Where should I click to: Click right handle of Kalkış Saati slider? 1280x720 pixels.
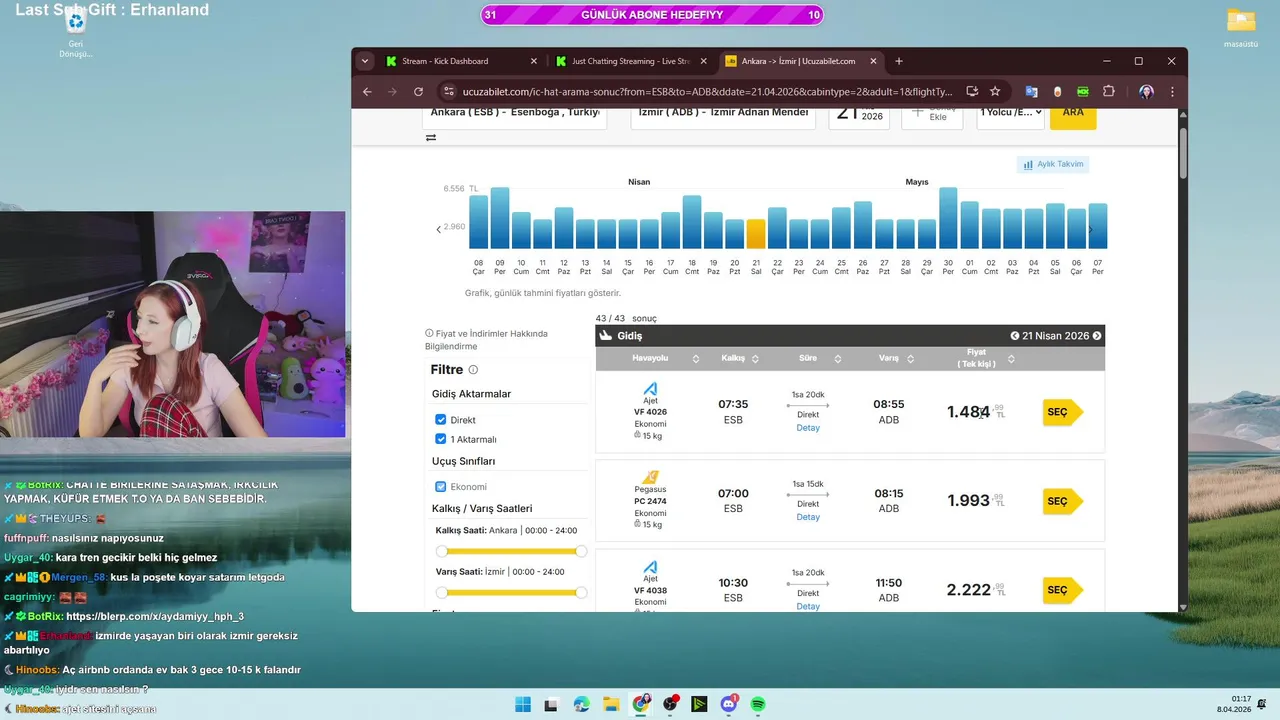click(x=581, y=551)
